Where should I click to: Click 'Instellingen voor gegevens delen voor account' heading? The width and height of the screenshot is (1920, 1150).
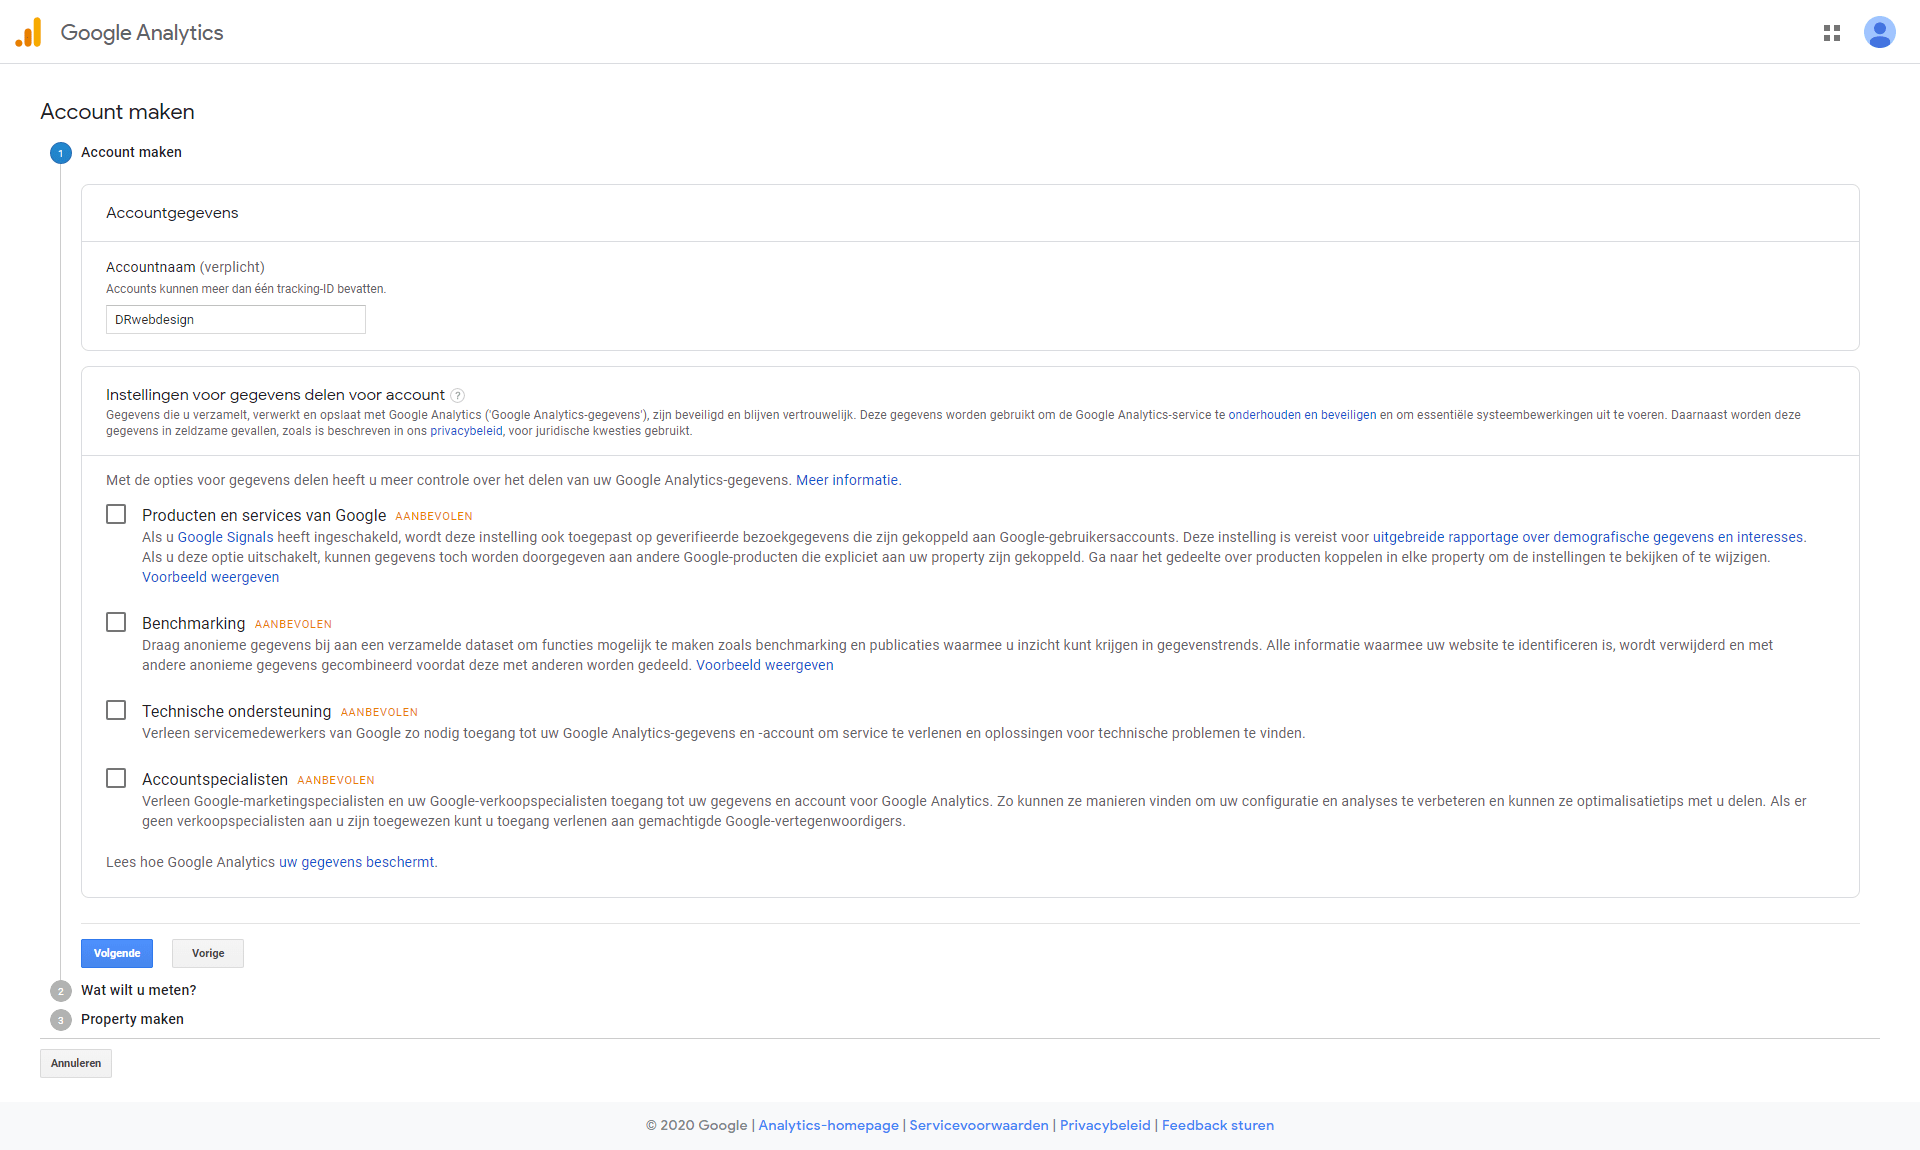[275, 395]
